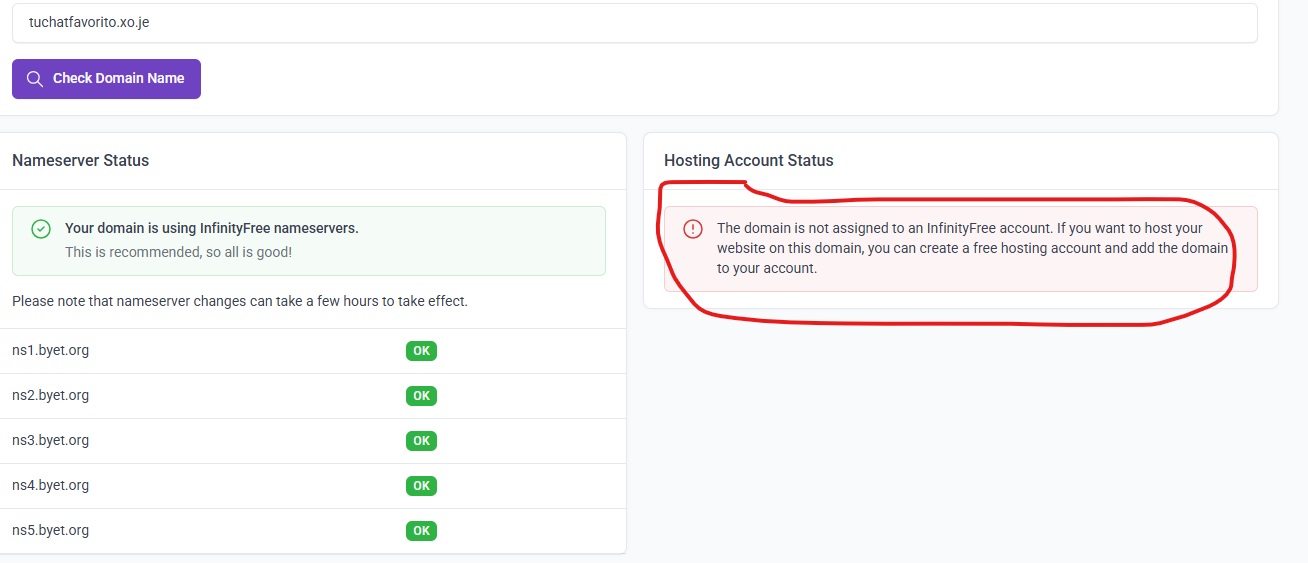The width and height of the screenshot is (1308, 563).
Task: Click OK badge for ns4.byet.org
Action: pyautogui.click(x=421, y=486)
